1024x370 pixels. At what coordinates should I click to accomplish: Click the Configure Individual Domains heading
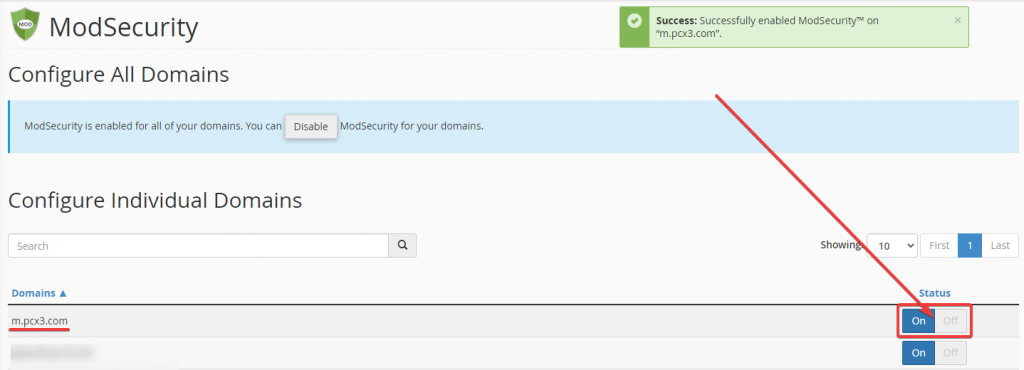155,200
